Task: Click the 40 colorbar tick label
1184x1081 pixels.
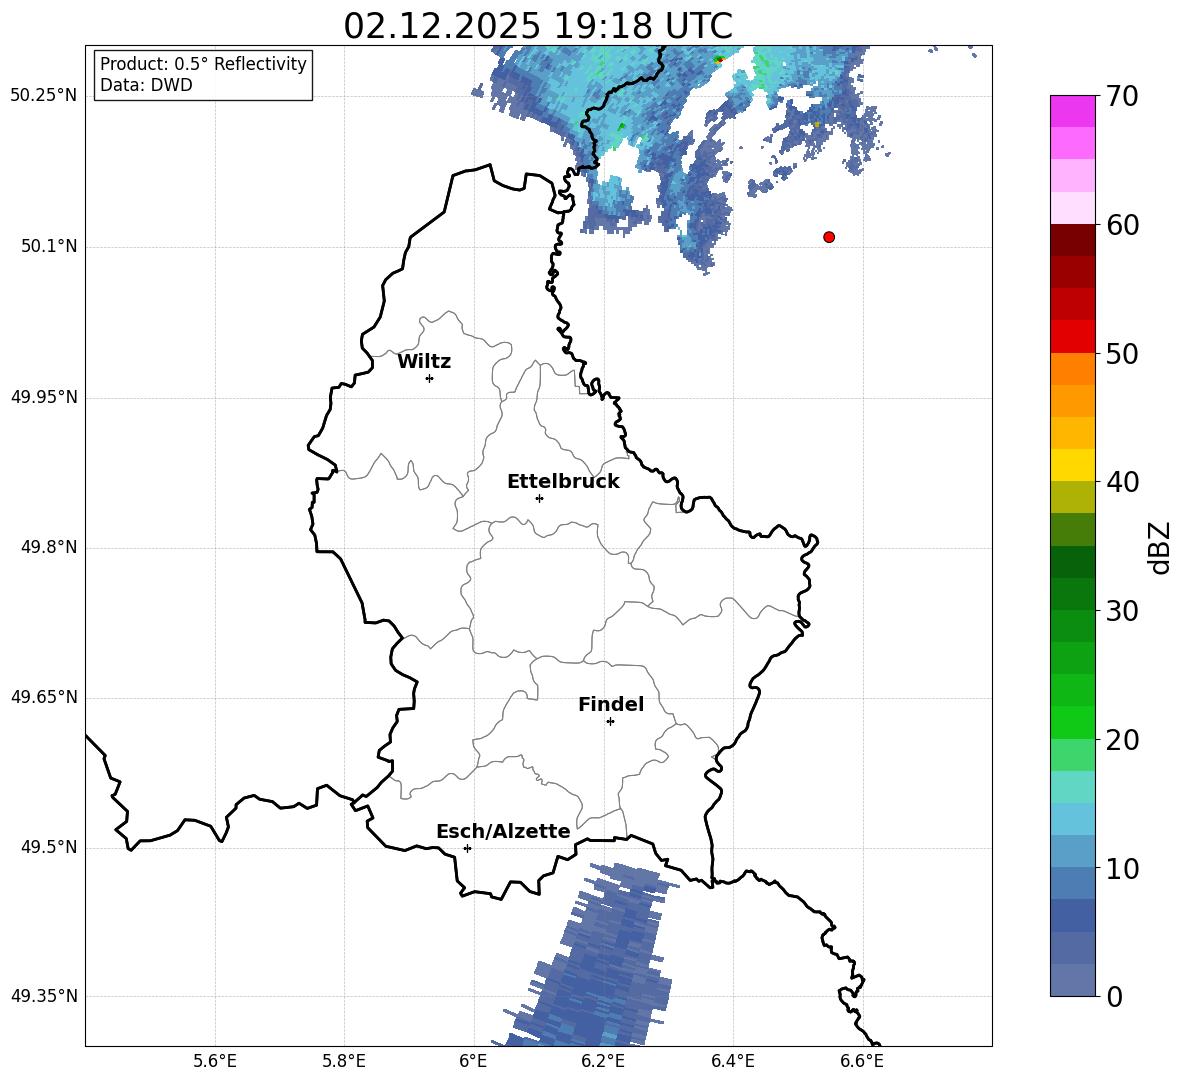Action: [1122, 482]
